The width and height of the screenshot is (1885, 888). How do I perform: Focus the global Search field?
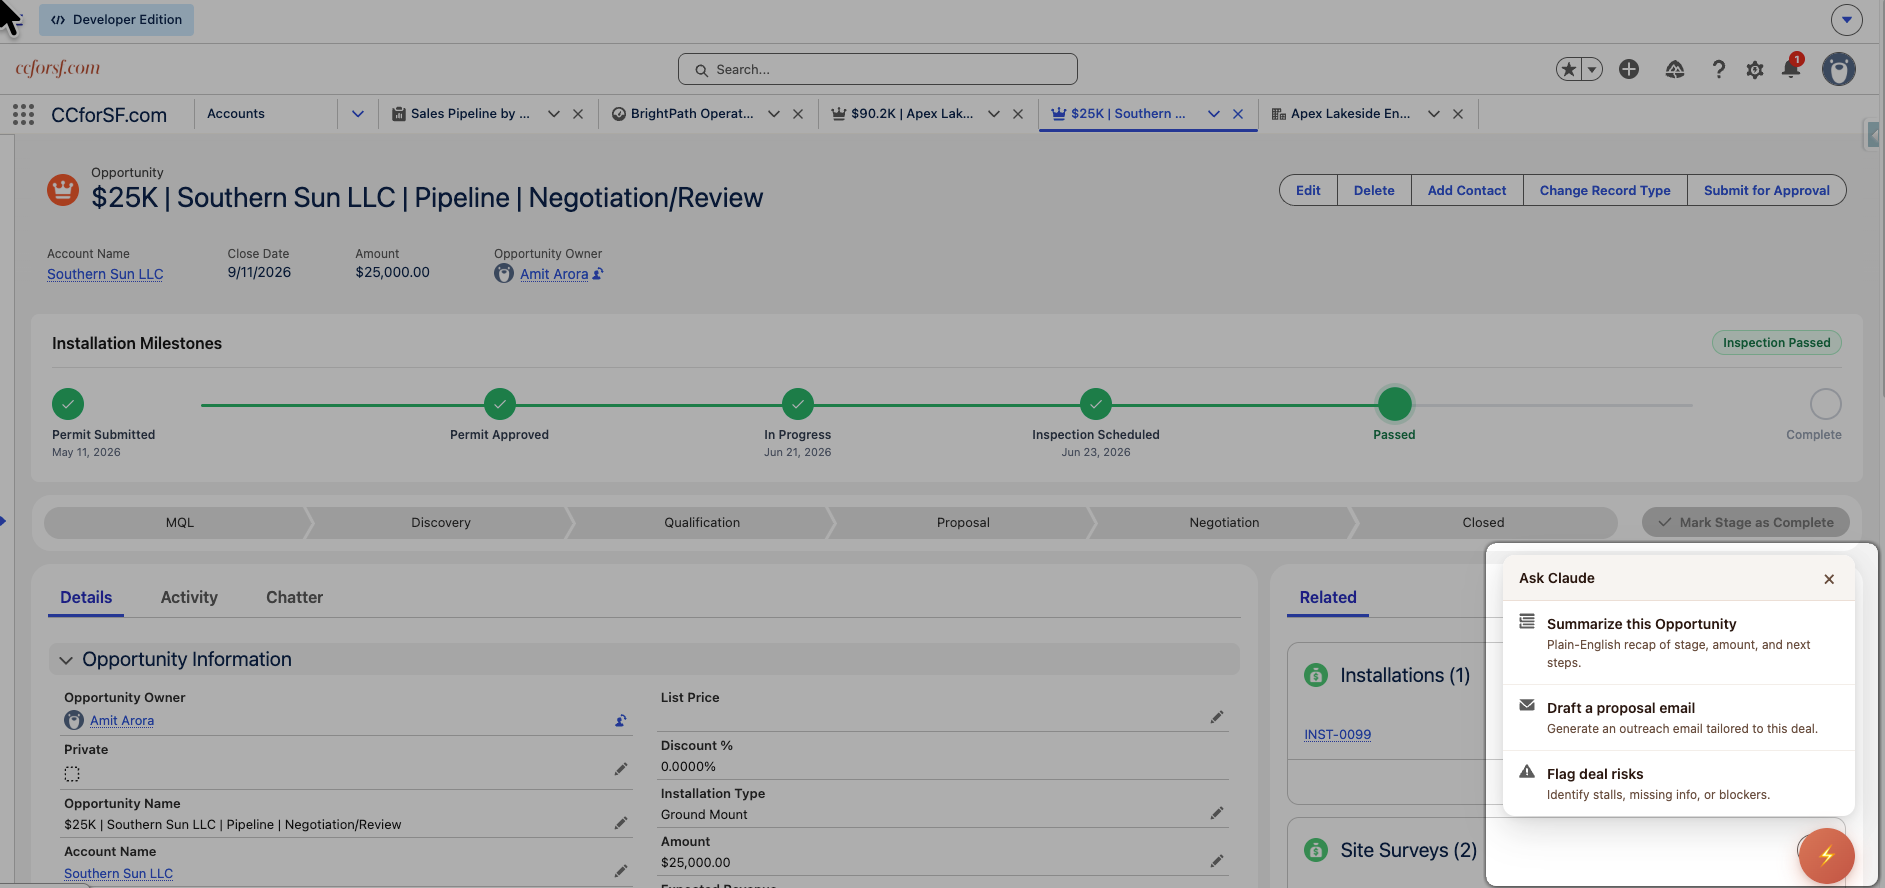click(x=877, y=69)
